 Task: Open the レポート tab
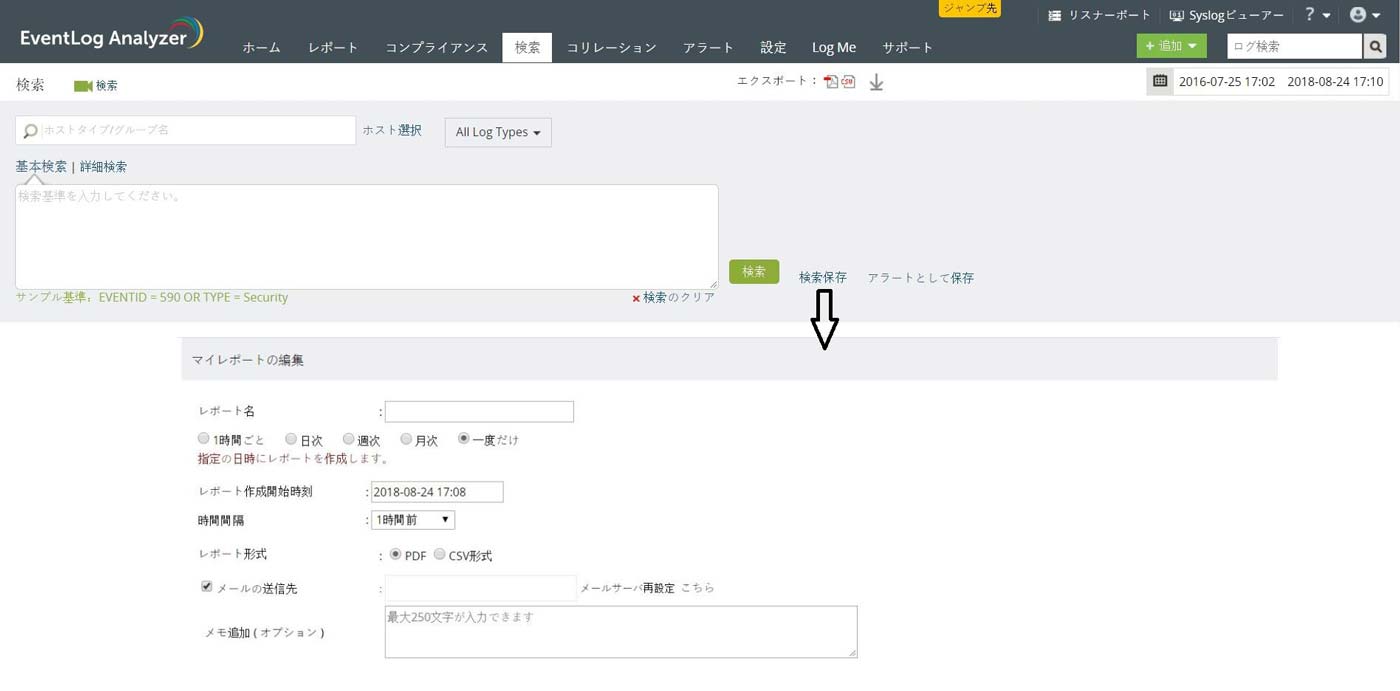click(333, 47)
